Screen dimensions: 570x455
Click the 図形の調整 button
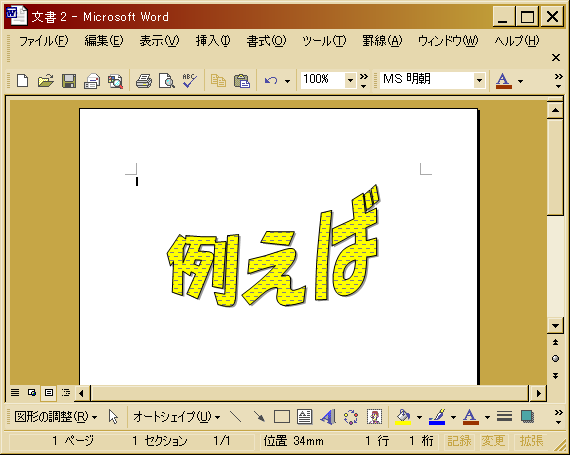pos(56,416)
